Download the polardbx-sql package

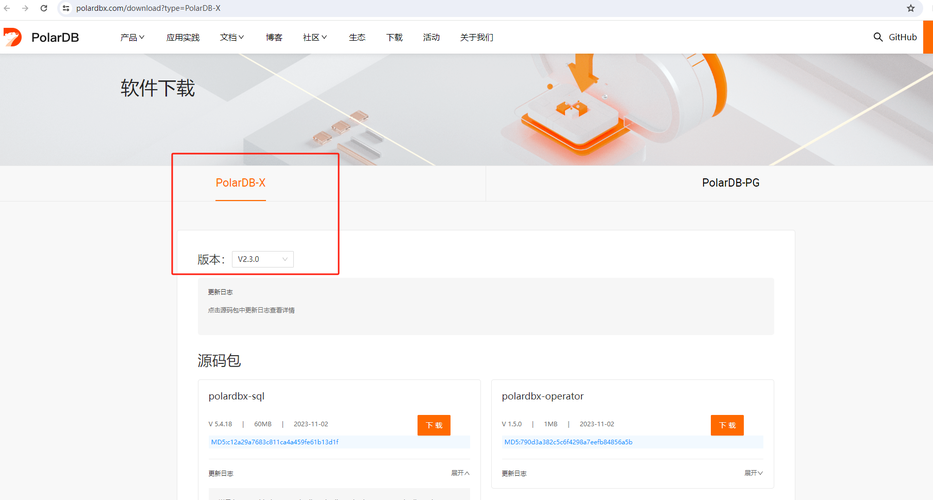[x=434, y=425]
